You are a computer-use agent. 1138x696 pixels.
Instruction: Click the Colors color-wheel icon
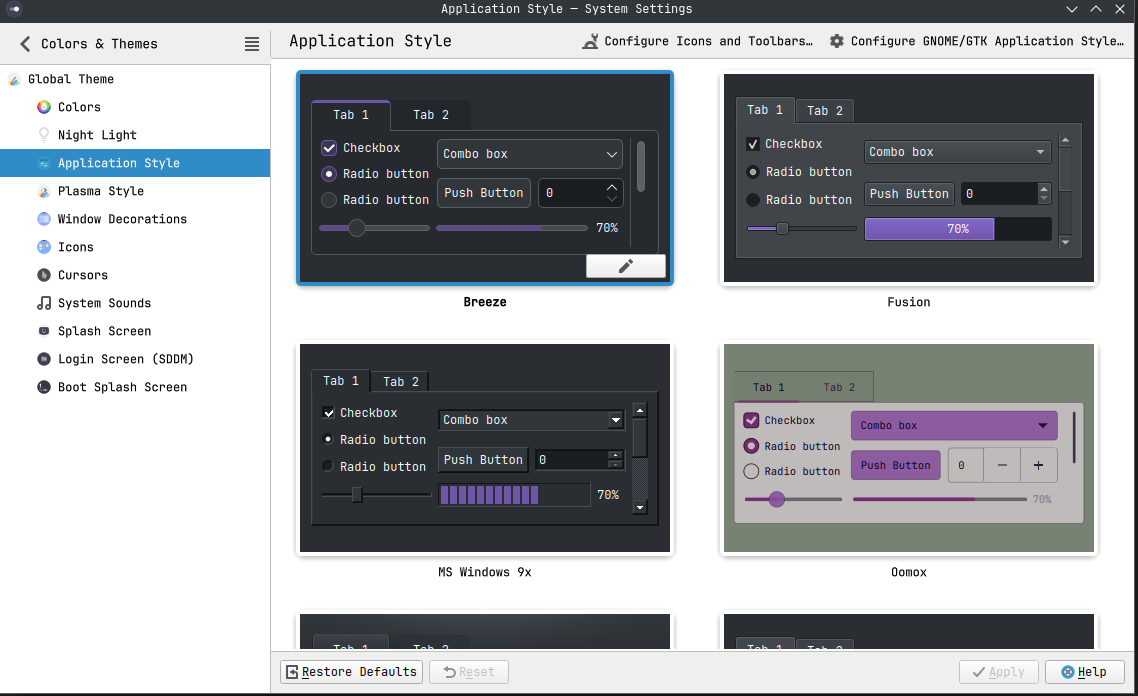(x=44, y=107)
